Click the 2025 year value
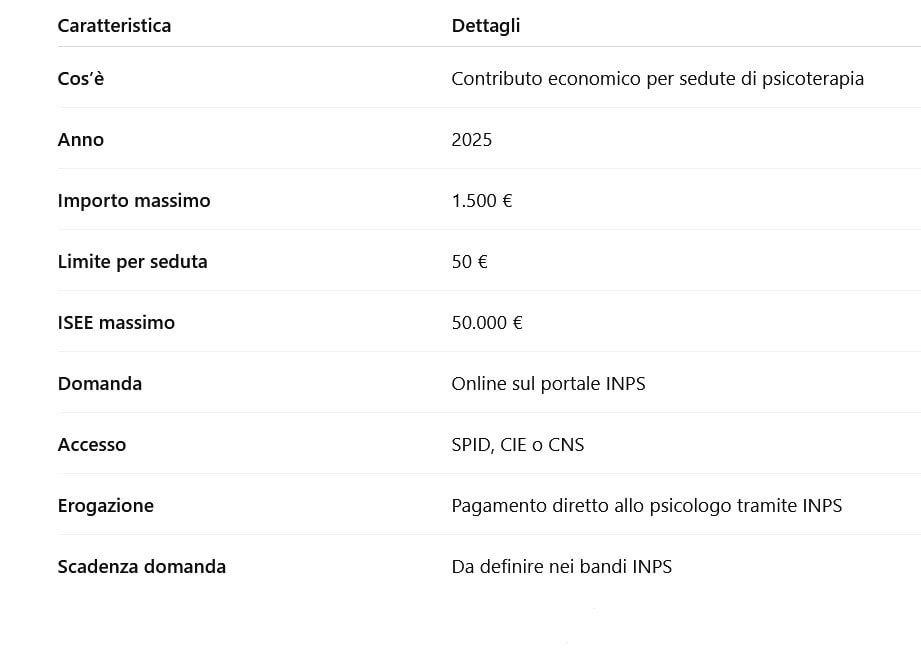 pos(472,139)
